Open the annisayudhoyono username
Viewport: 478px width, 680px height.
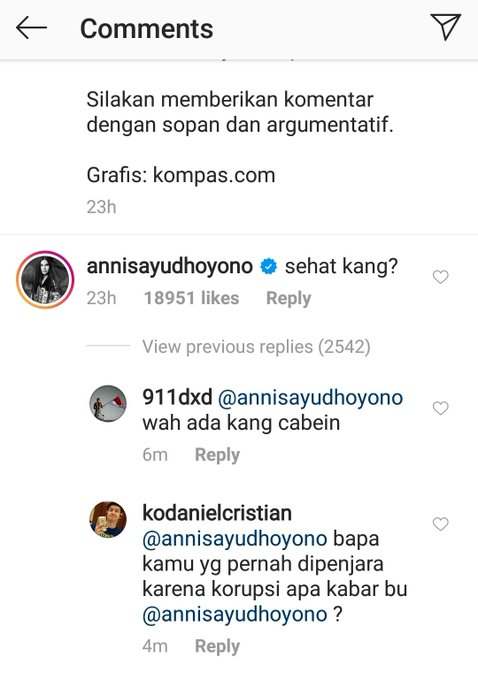[x=170, y=266]
